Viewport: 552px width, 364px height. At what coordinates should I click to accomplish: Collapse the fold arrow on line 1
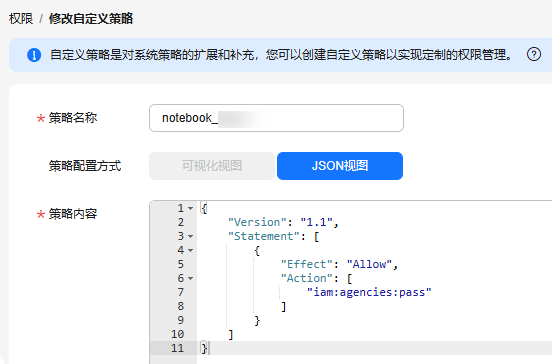[190, 208]
